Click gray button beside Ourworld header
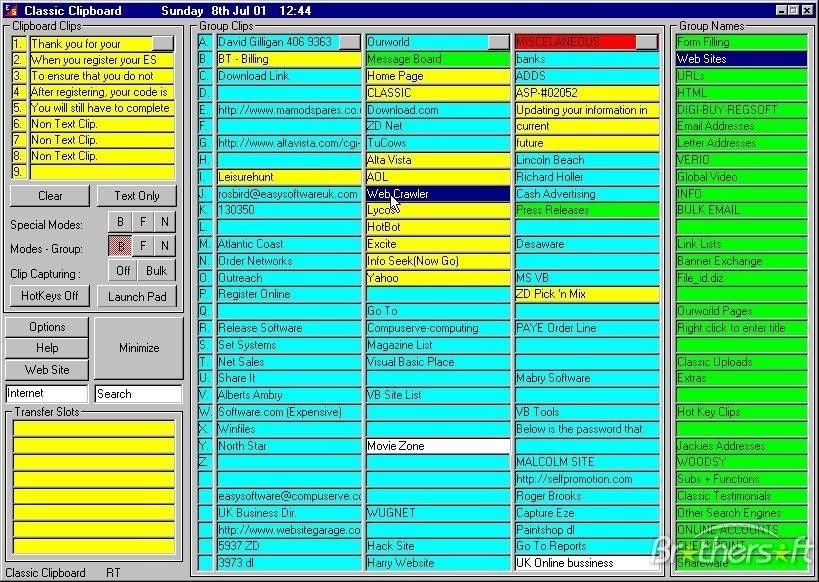This screenshot has width=819, height=582. [499, 42]
